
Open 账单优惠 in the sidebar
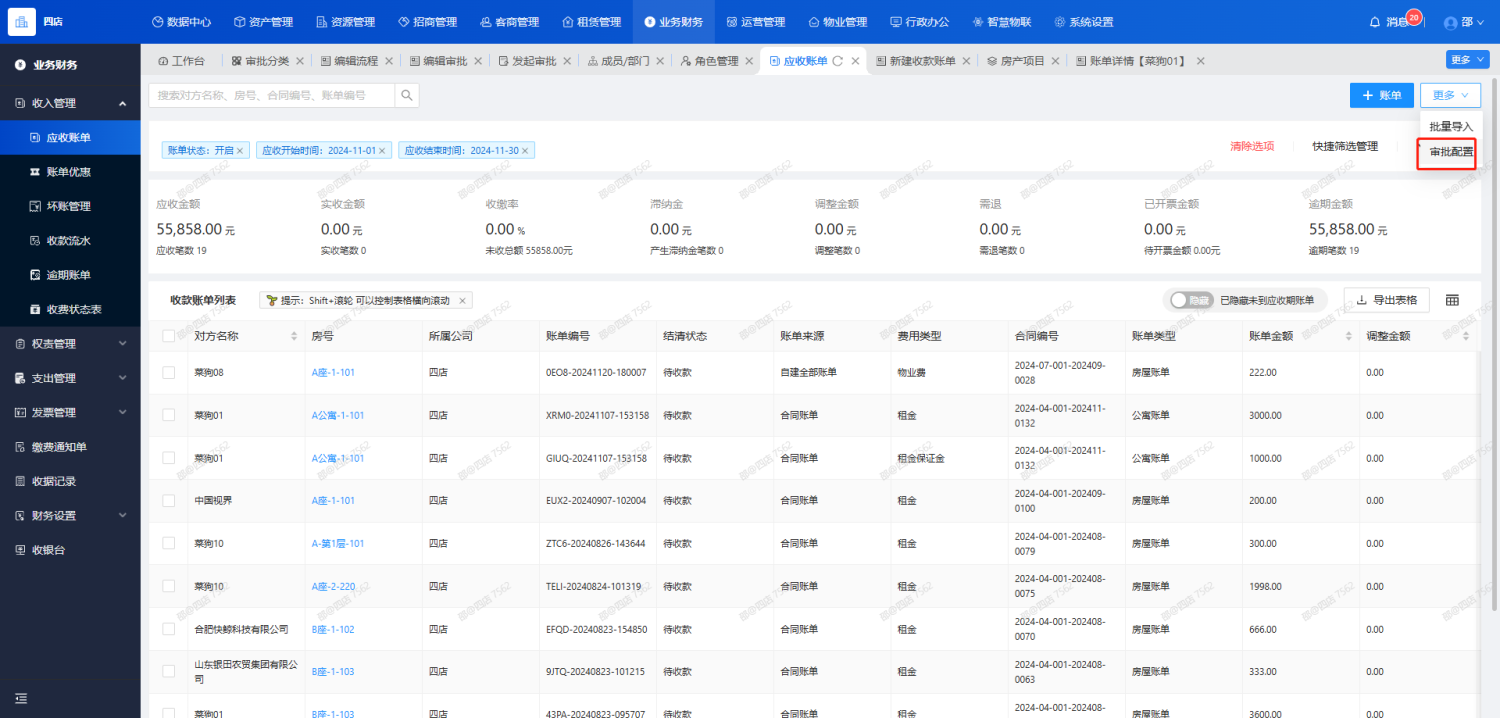pos(70,172)
